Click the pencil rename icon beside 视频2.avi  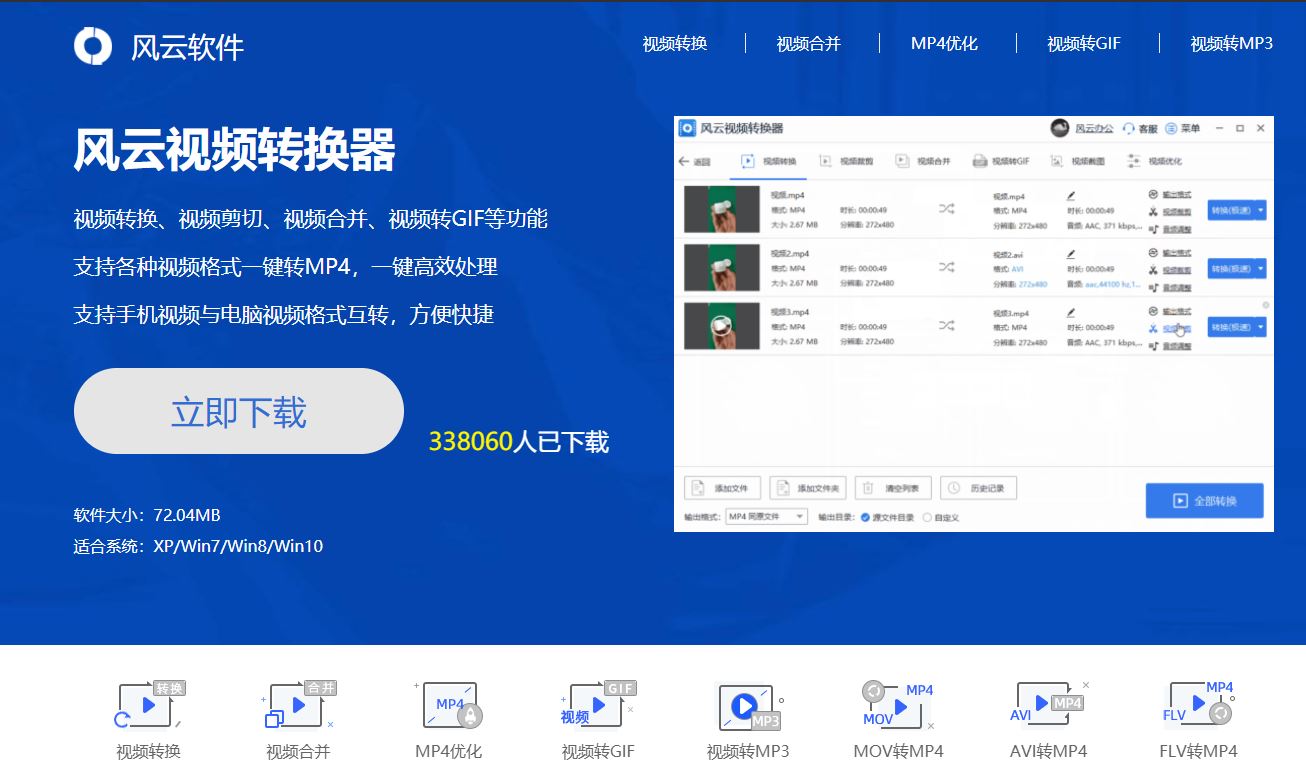(1071, 254)
